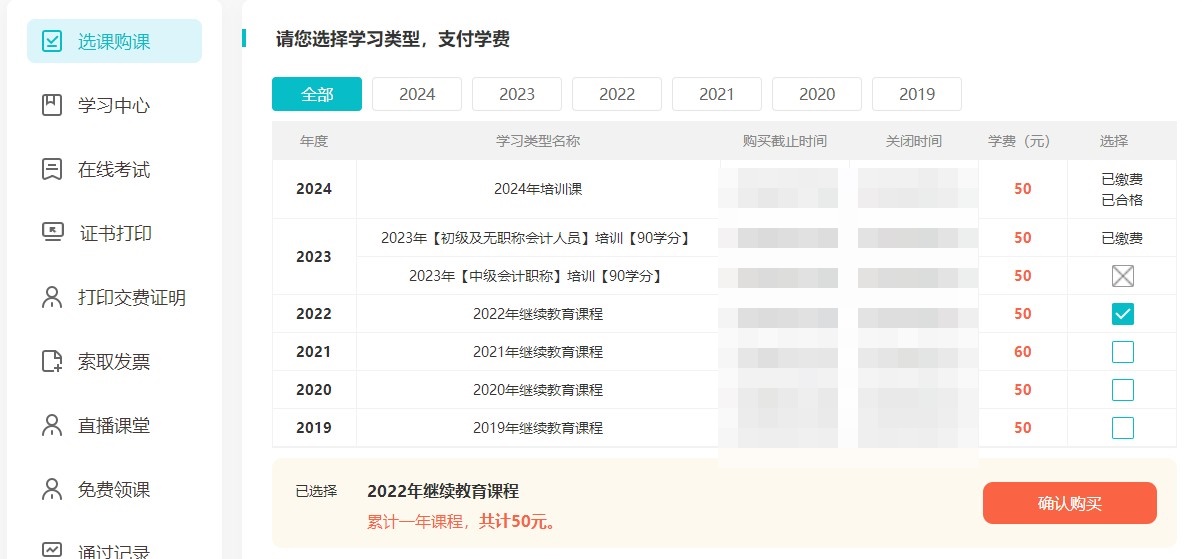
Task: Click the 打印交费证明 person icon
Action: pyautogui.click(x=52, y=297)
